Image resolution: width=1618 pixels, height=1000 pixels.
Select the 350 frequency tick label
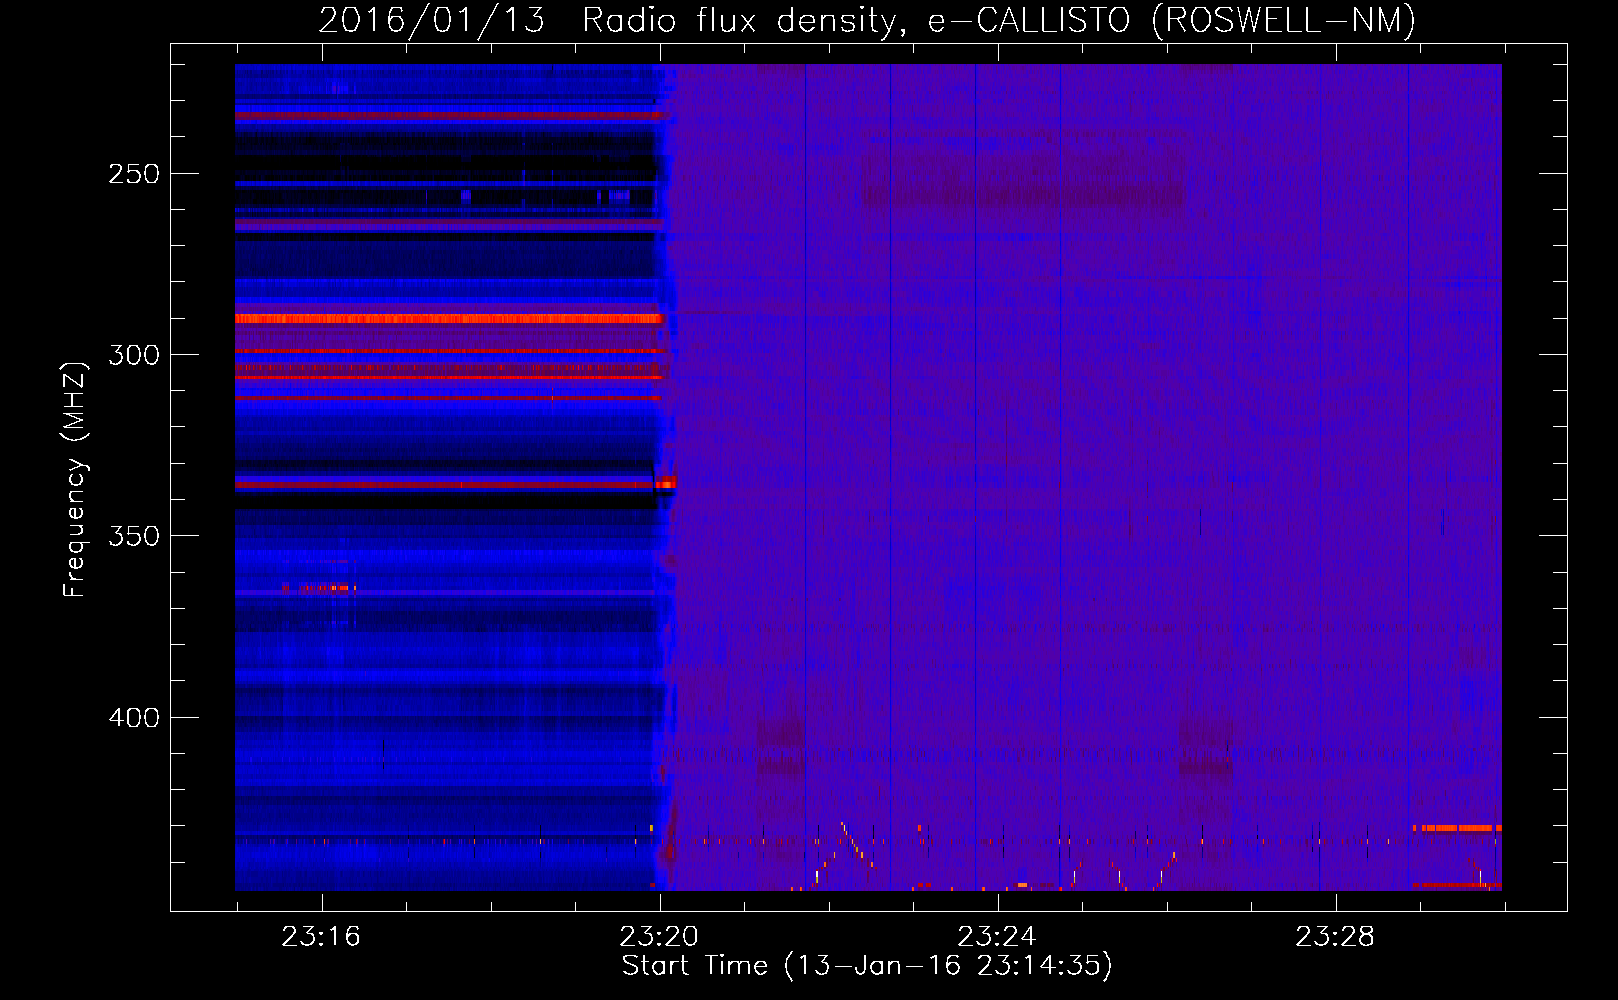point(134,536)
